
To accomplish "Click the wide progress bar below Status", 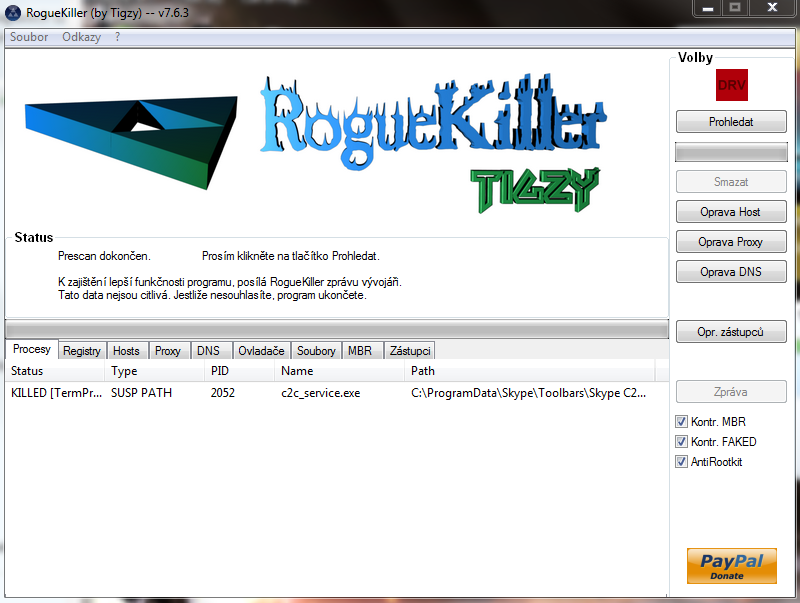I will coord(337,329).
